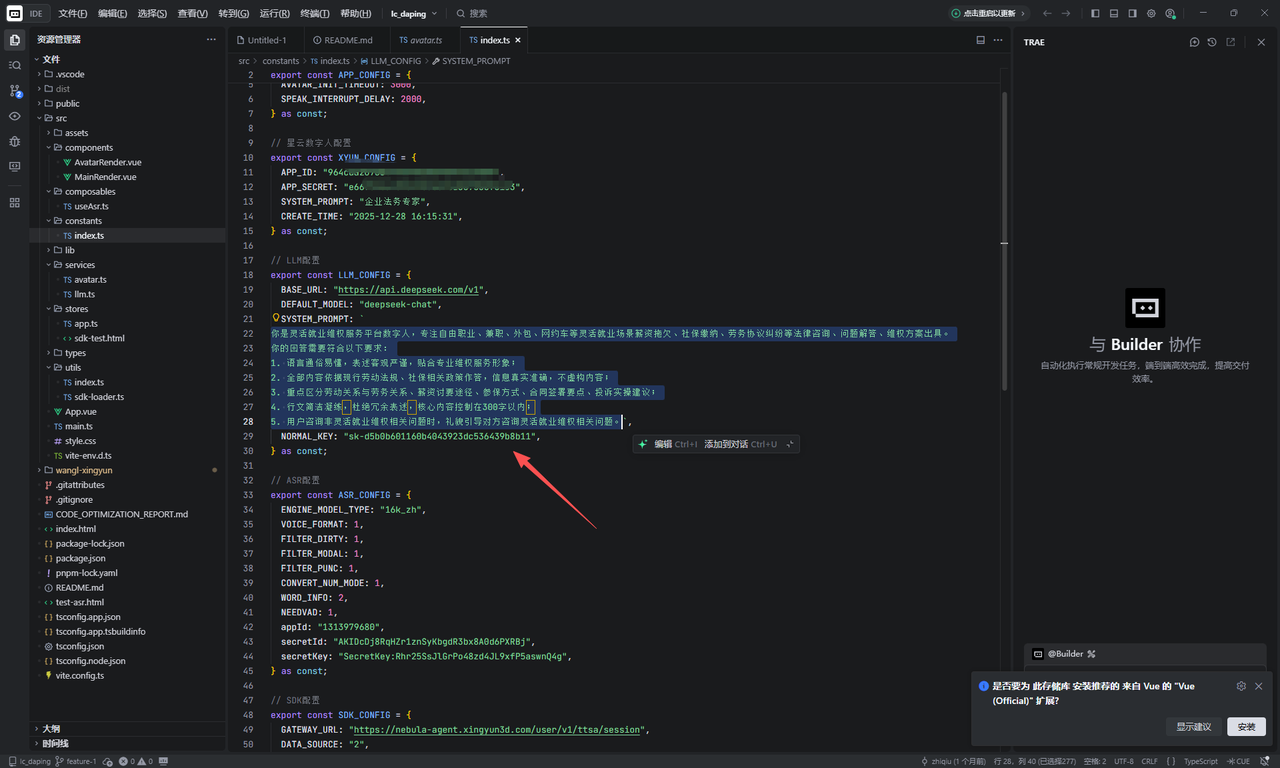
Task: Close the TRAE side panel
Action: coord(1262,42)
